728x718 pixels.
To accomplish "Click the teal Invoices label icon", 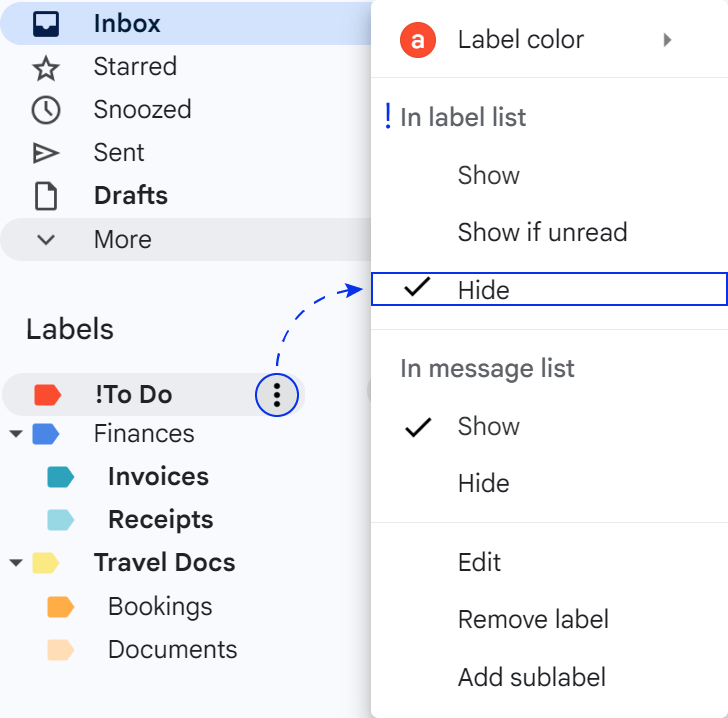I will coord(60,477).
